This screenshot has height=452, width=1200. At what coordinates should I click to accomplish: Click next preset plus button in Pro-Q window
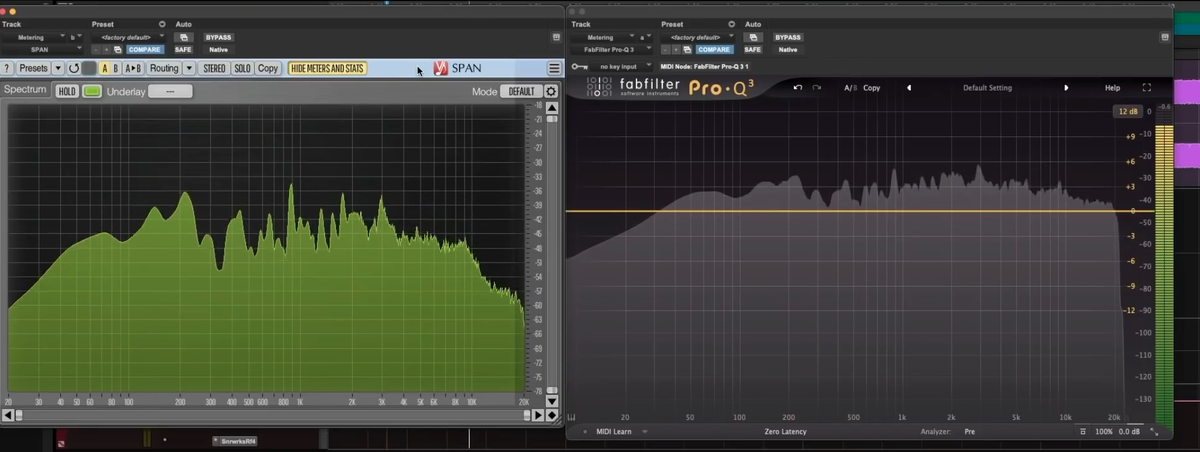point(676,49)
